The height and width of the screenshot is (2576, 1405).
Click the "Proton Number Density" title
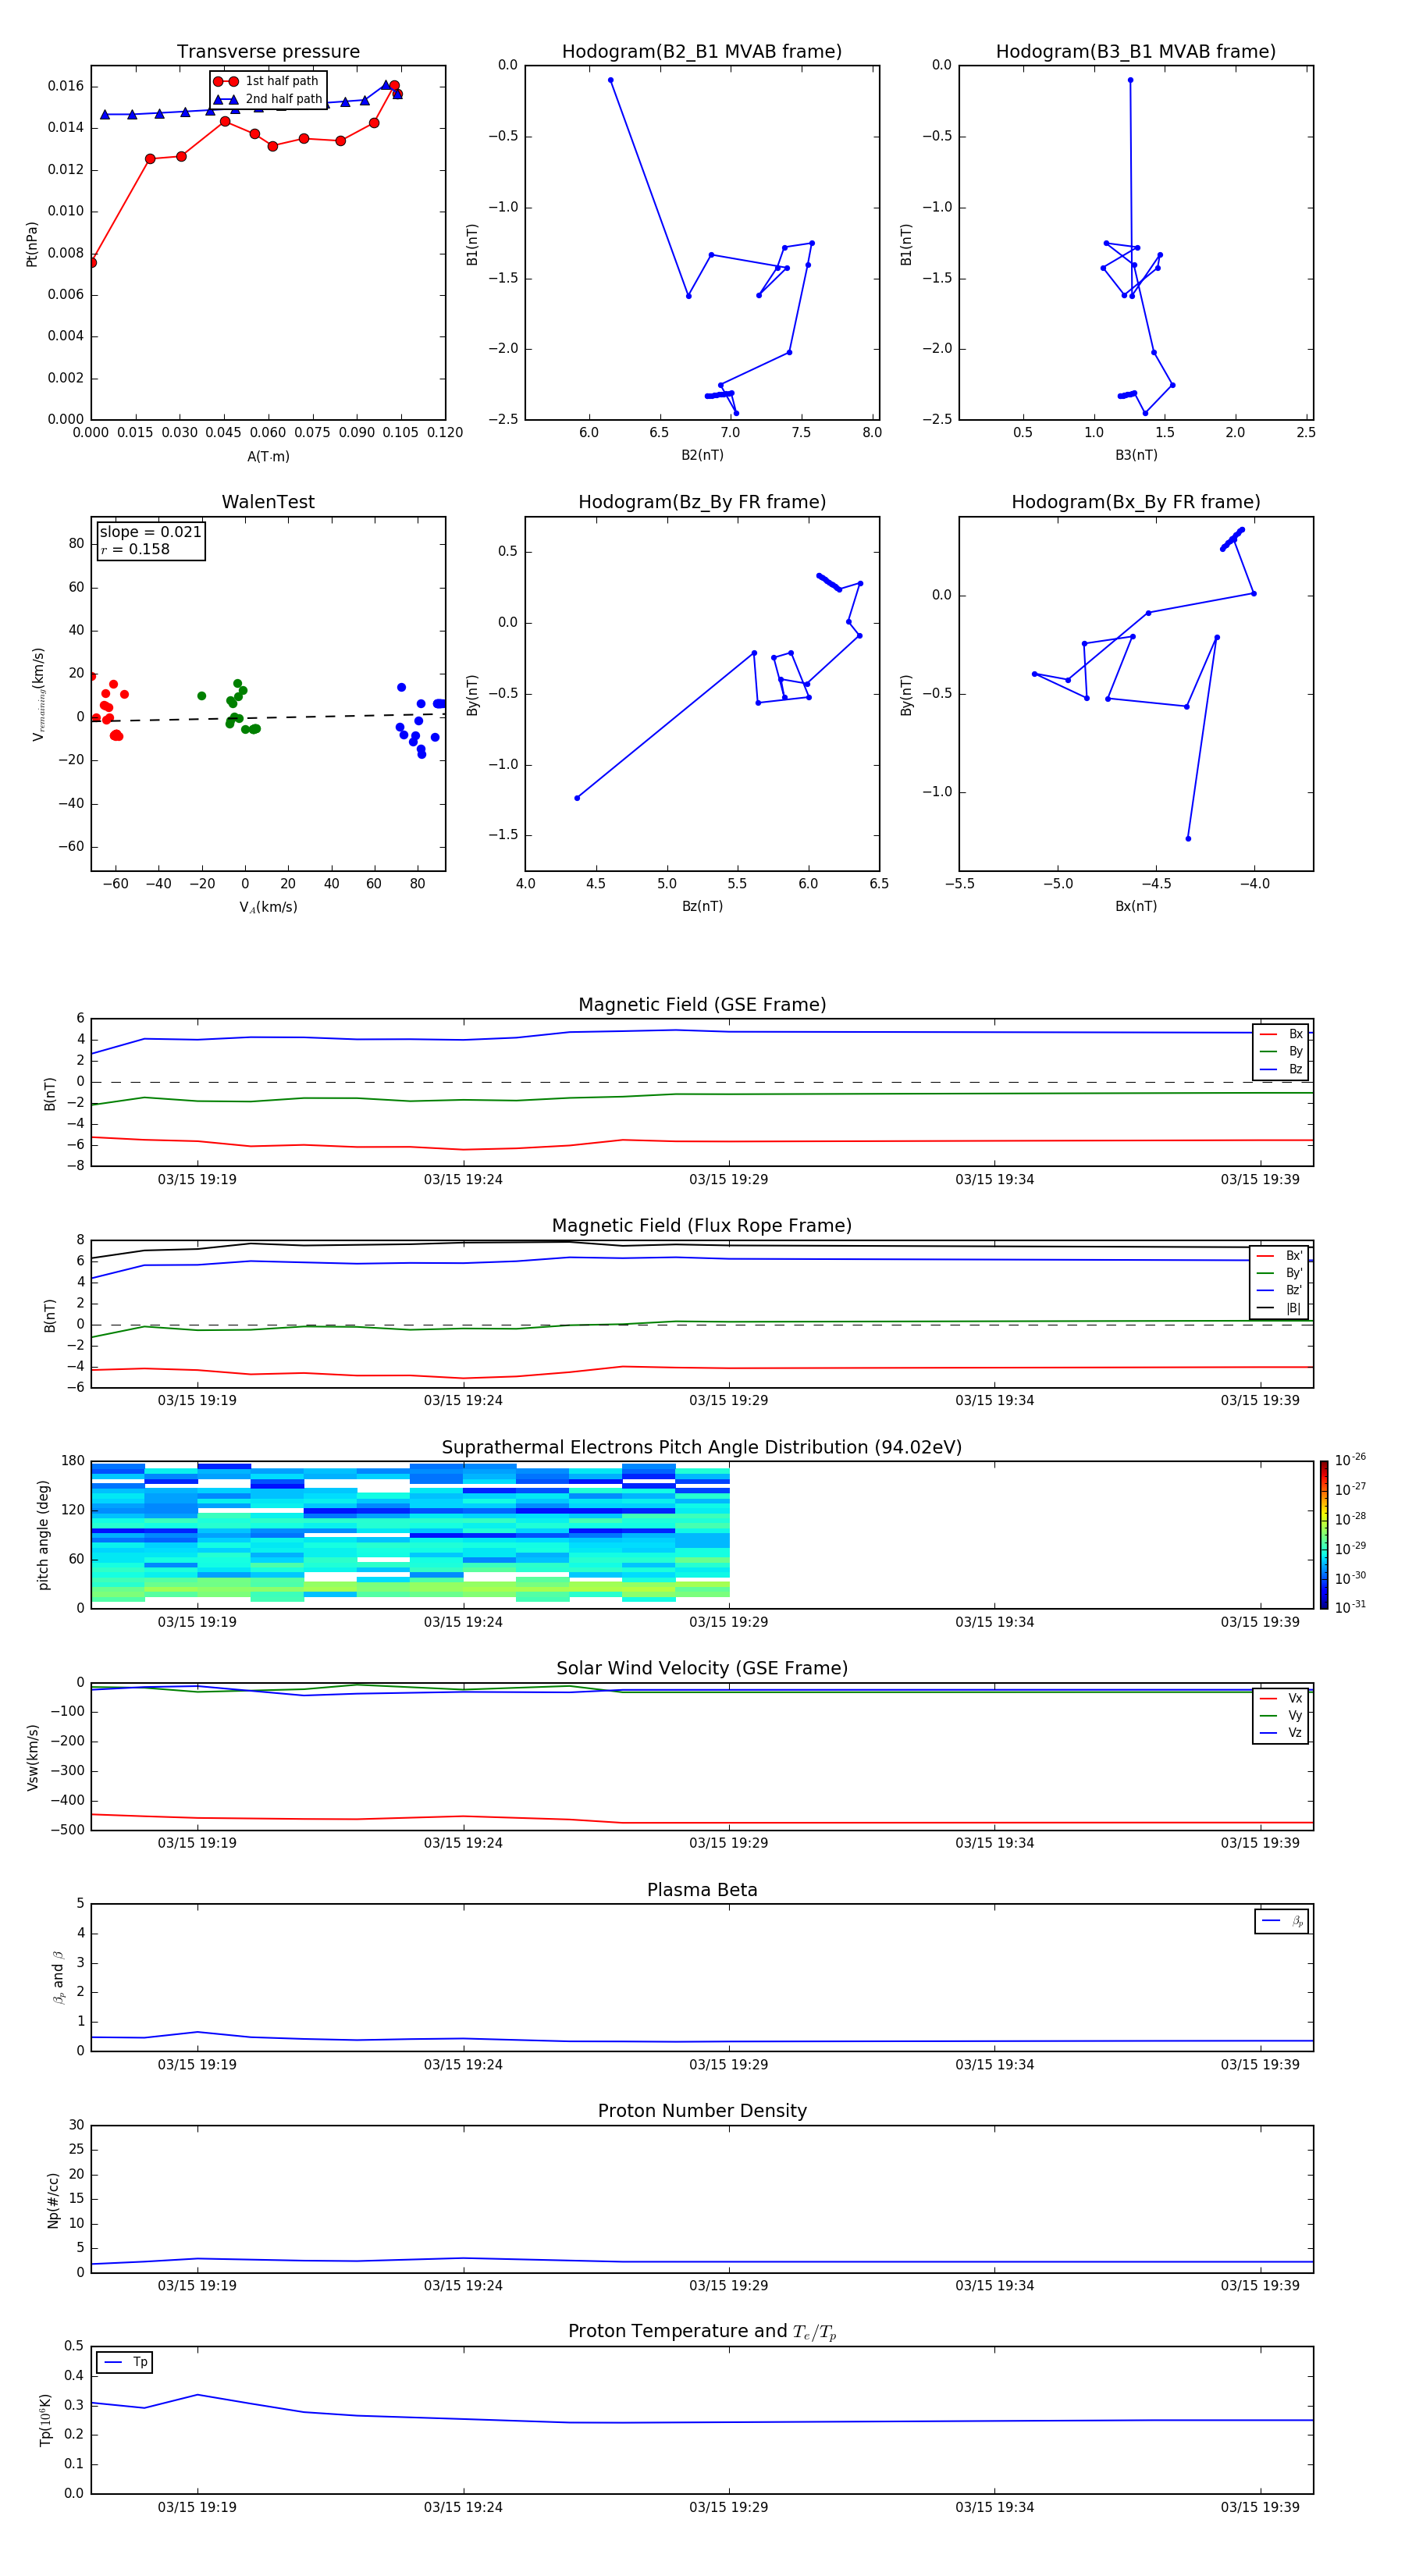pos(702,2110)
